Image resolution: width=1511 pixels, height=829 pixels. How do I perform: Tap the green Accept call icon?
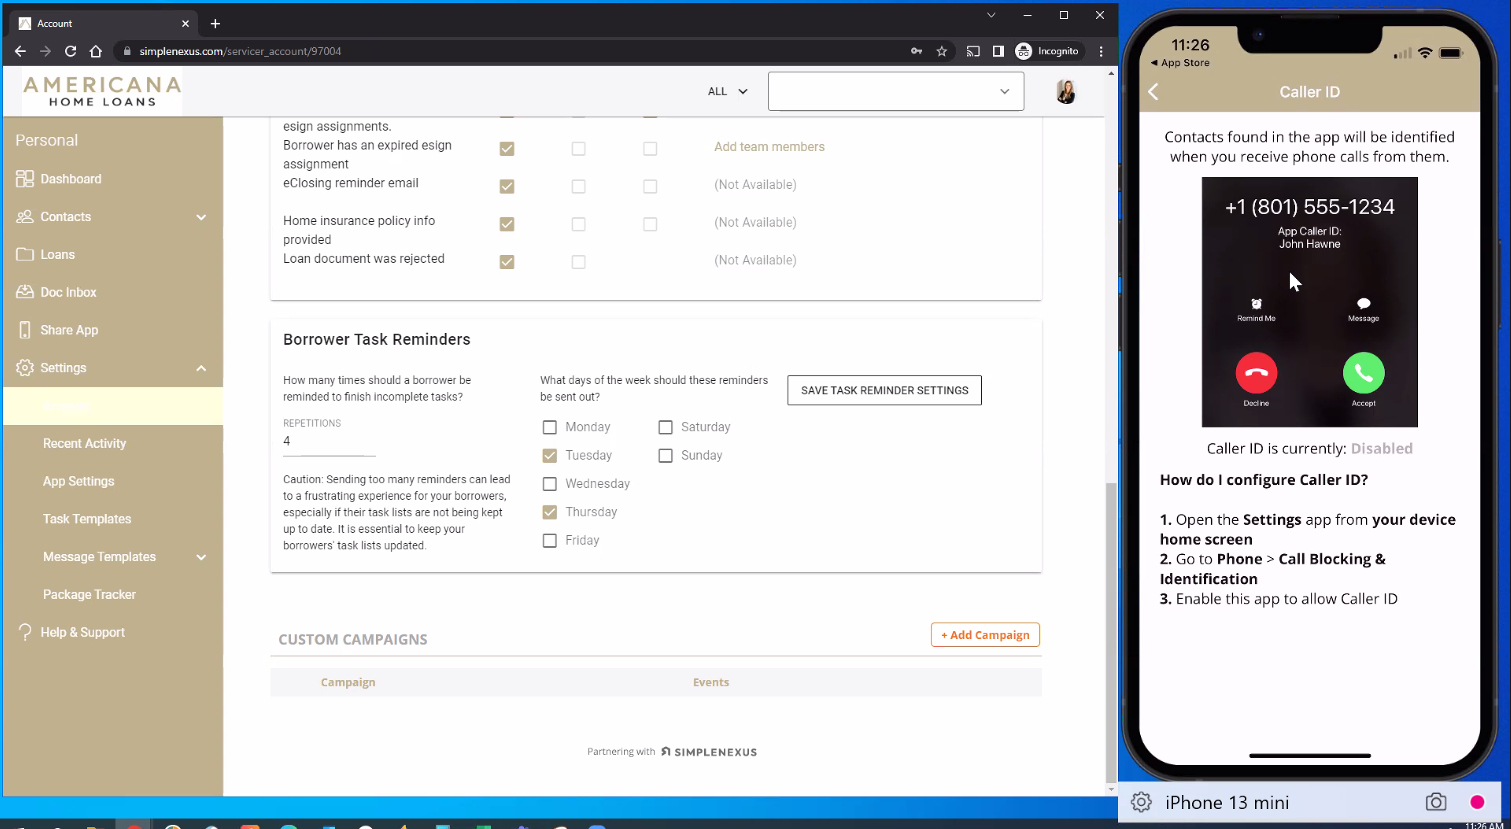1363,373
